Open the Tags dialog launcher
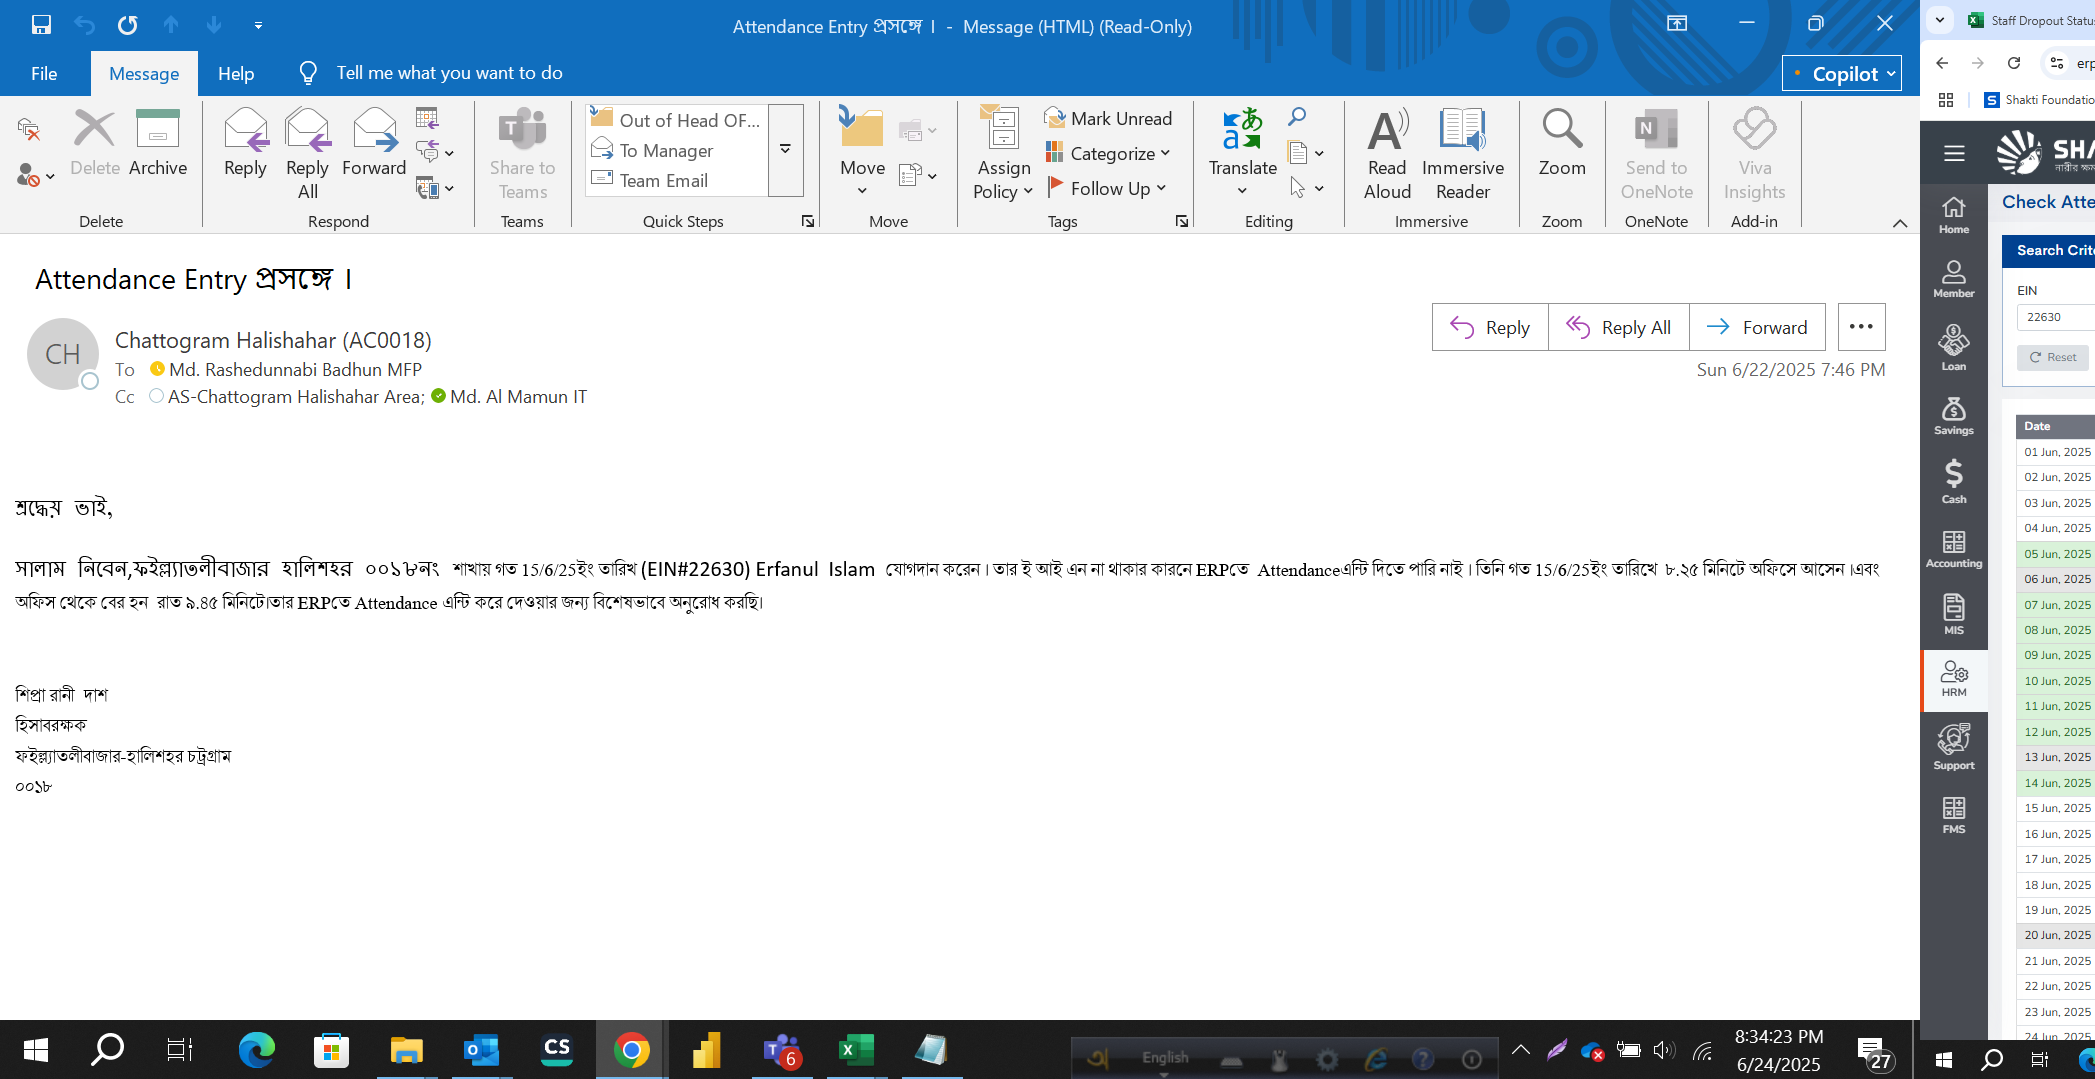This screenshot has height=1079, width=2095. (x=1181, y=221)
